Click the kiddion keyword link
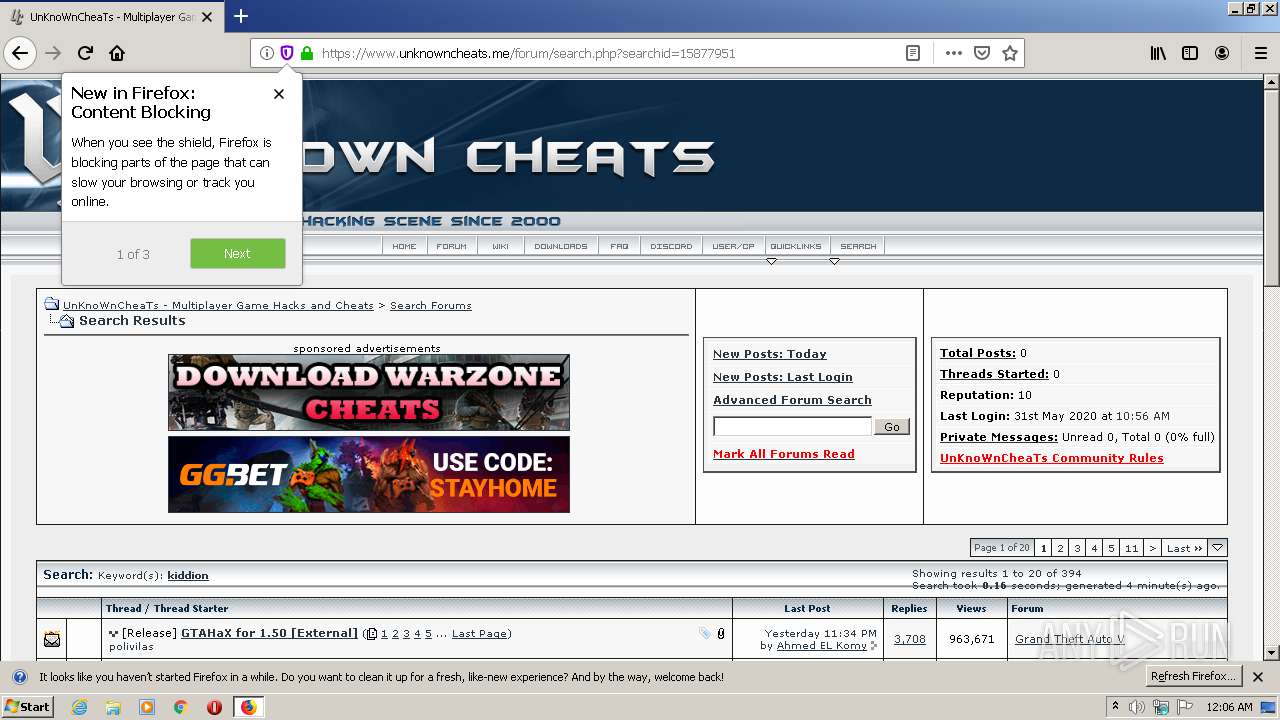The image size is (1280, 720). point(188,575)
